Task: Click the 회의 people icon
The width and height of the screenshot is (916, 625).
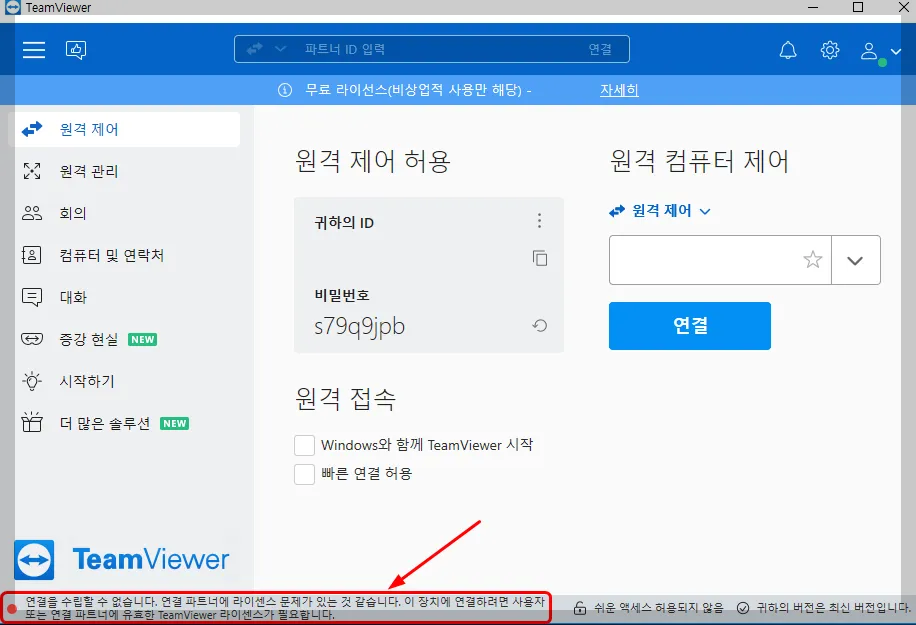Action: click(32, 213)
